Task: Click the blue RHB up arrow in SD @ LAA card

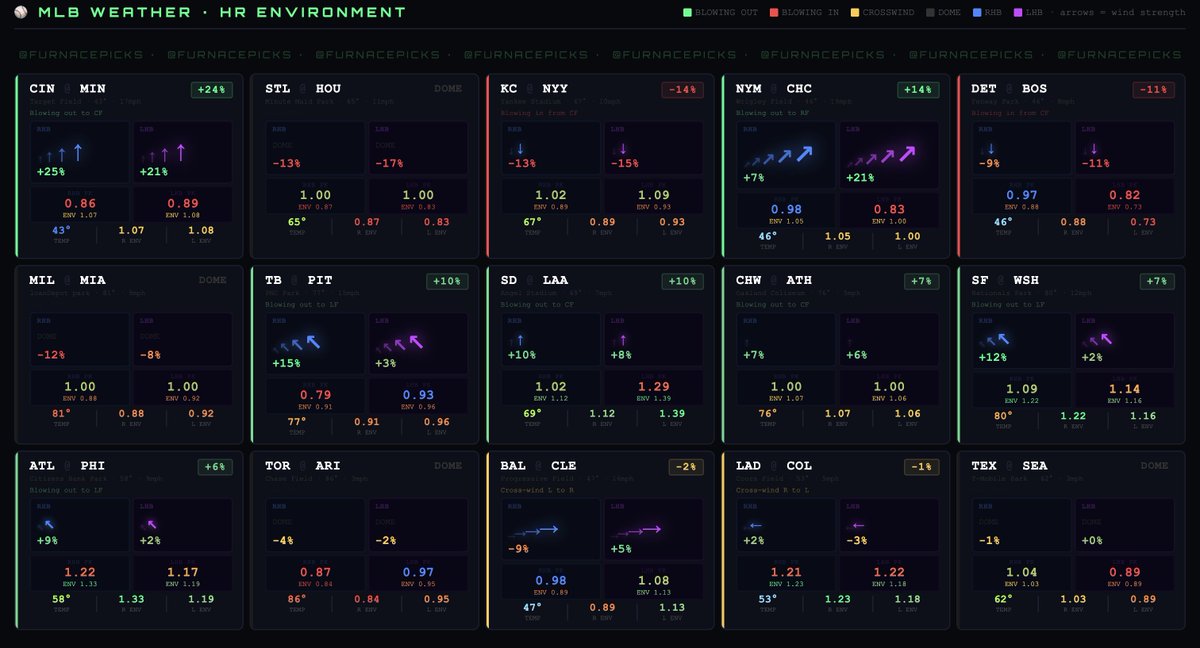Action: [x=521, y=341]
